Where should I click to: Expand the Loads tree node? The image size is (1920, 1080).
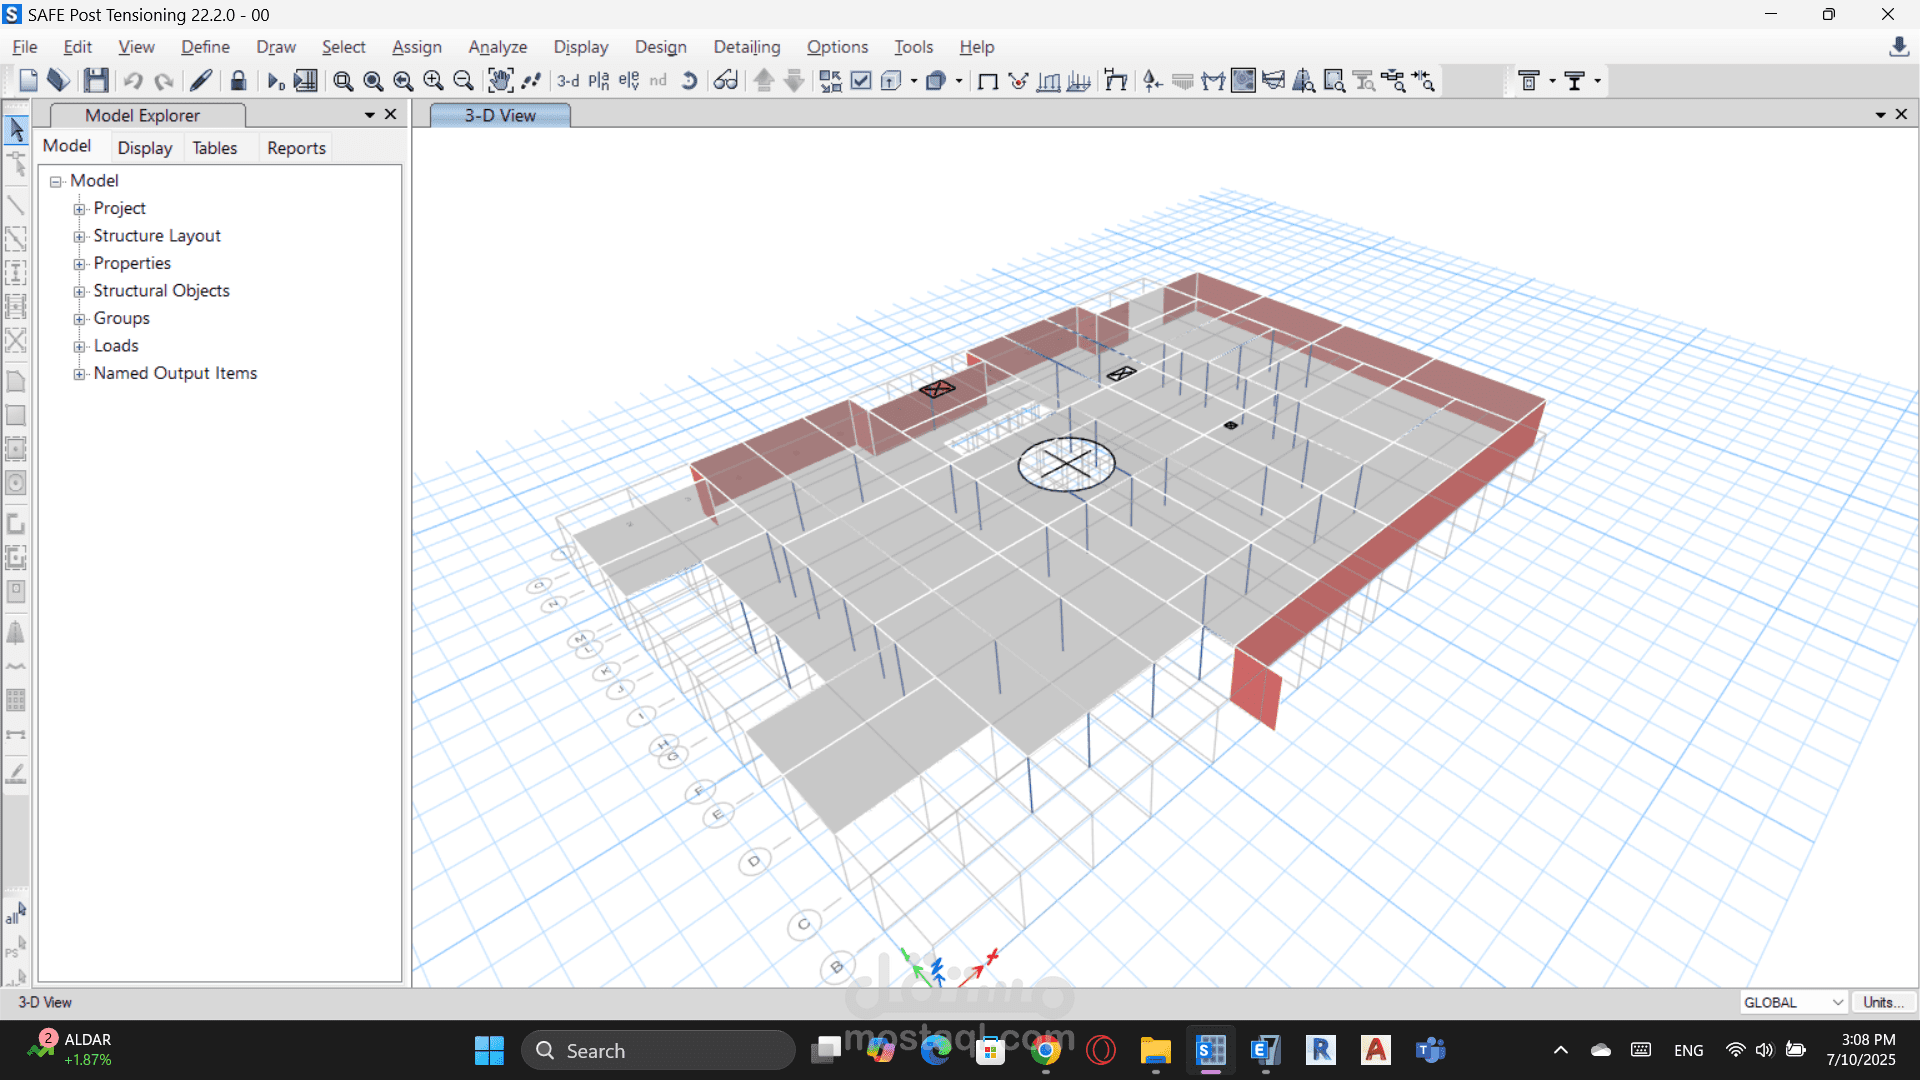coord(79,347)
